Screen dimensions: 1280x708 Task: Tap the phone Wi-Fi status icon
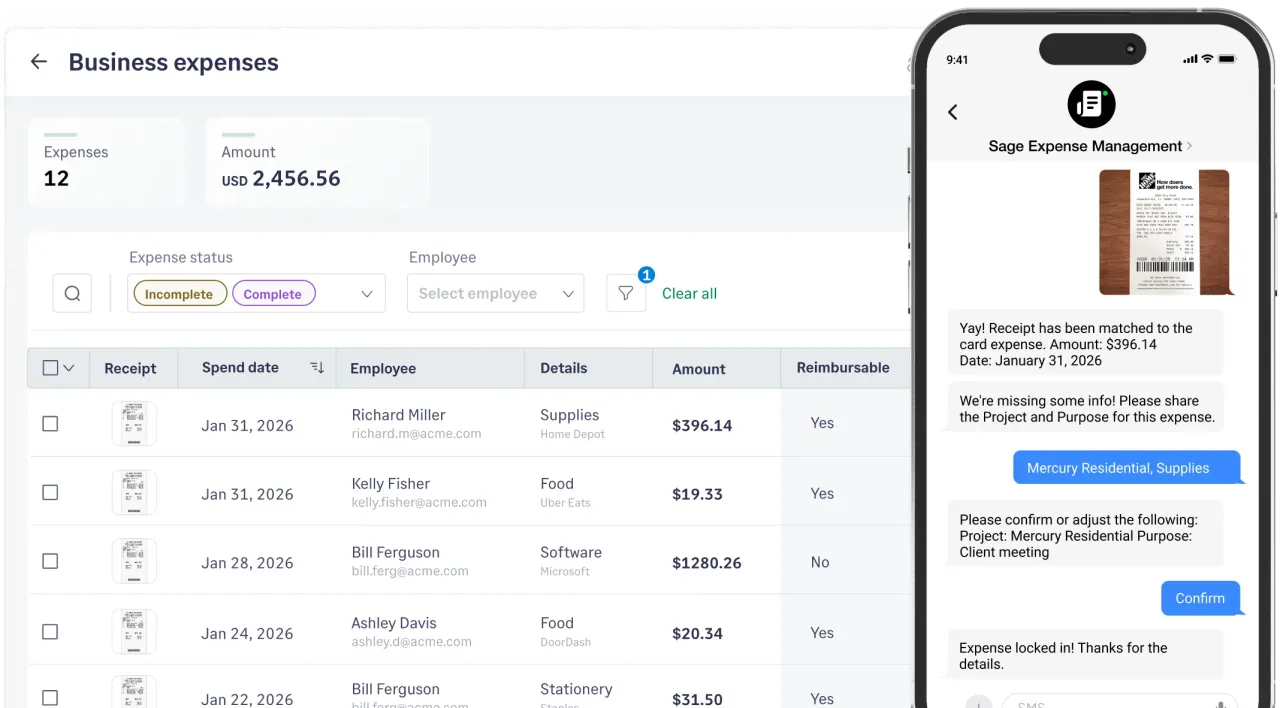click(1207, 59)
